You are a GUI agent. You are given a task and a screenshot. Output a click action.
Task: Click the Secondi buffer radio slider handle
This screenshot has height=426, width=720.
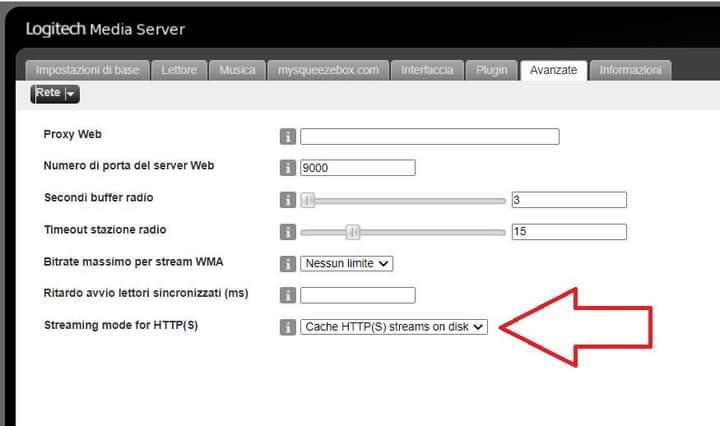click(x=308, y=200)
